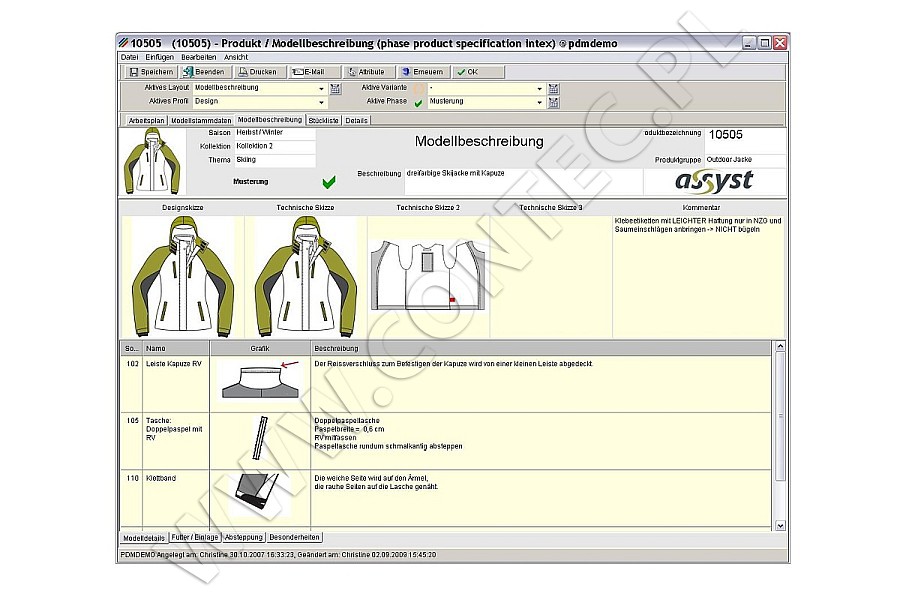Click the Grafik column header

pyautogui.click(x=260, y=349)
